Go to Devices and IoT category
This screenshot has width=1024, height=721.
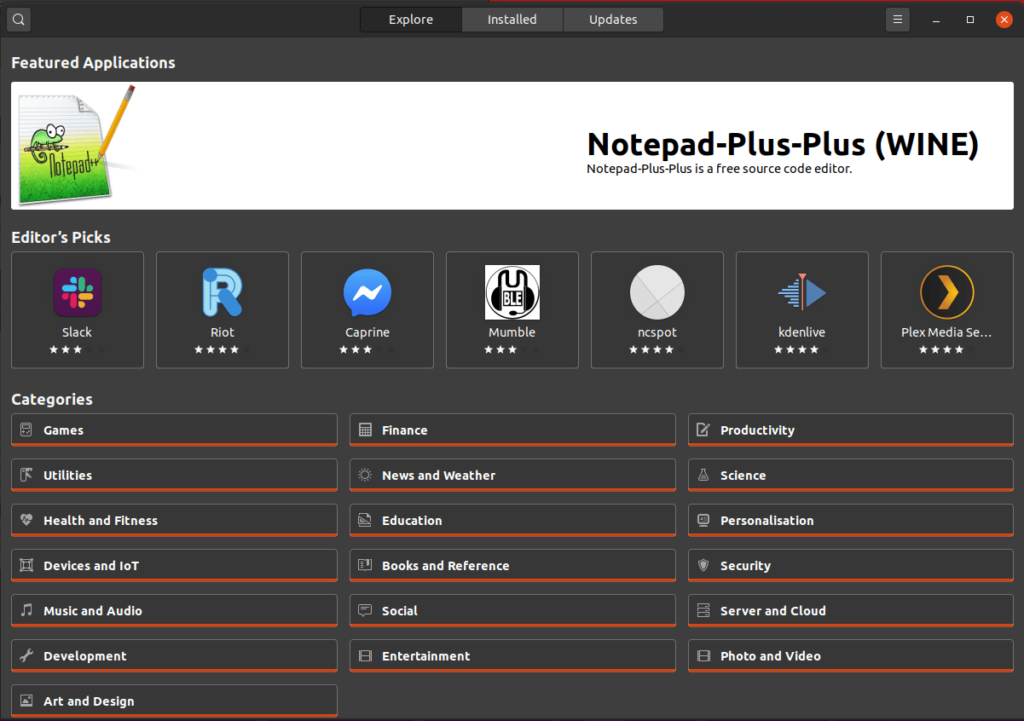coord(174,565)
